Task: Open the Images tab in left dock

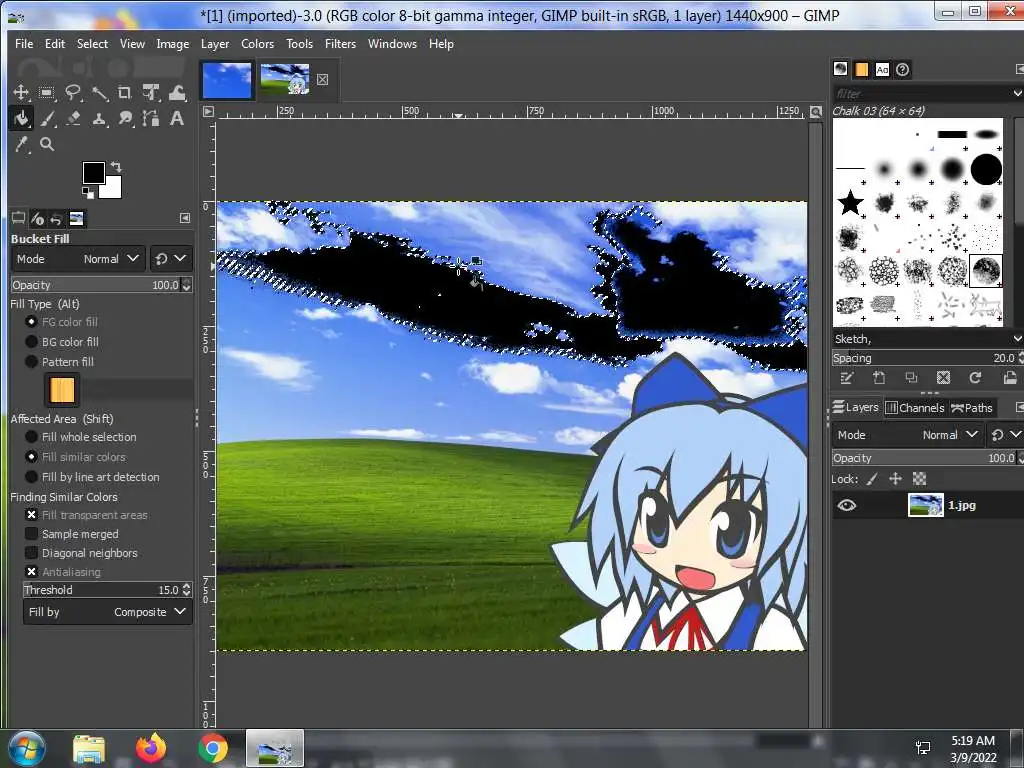Action: click(76, 218)
